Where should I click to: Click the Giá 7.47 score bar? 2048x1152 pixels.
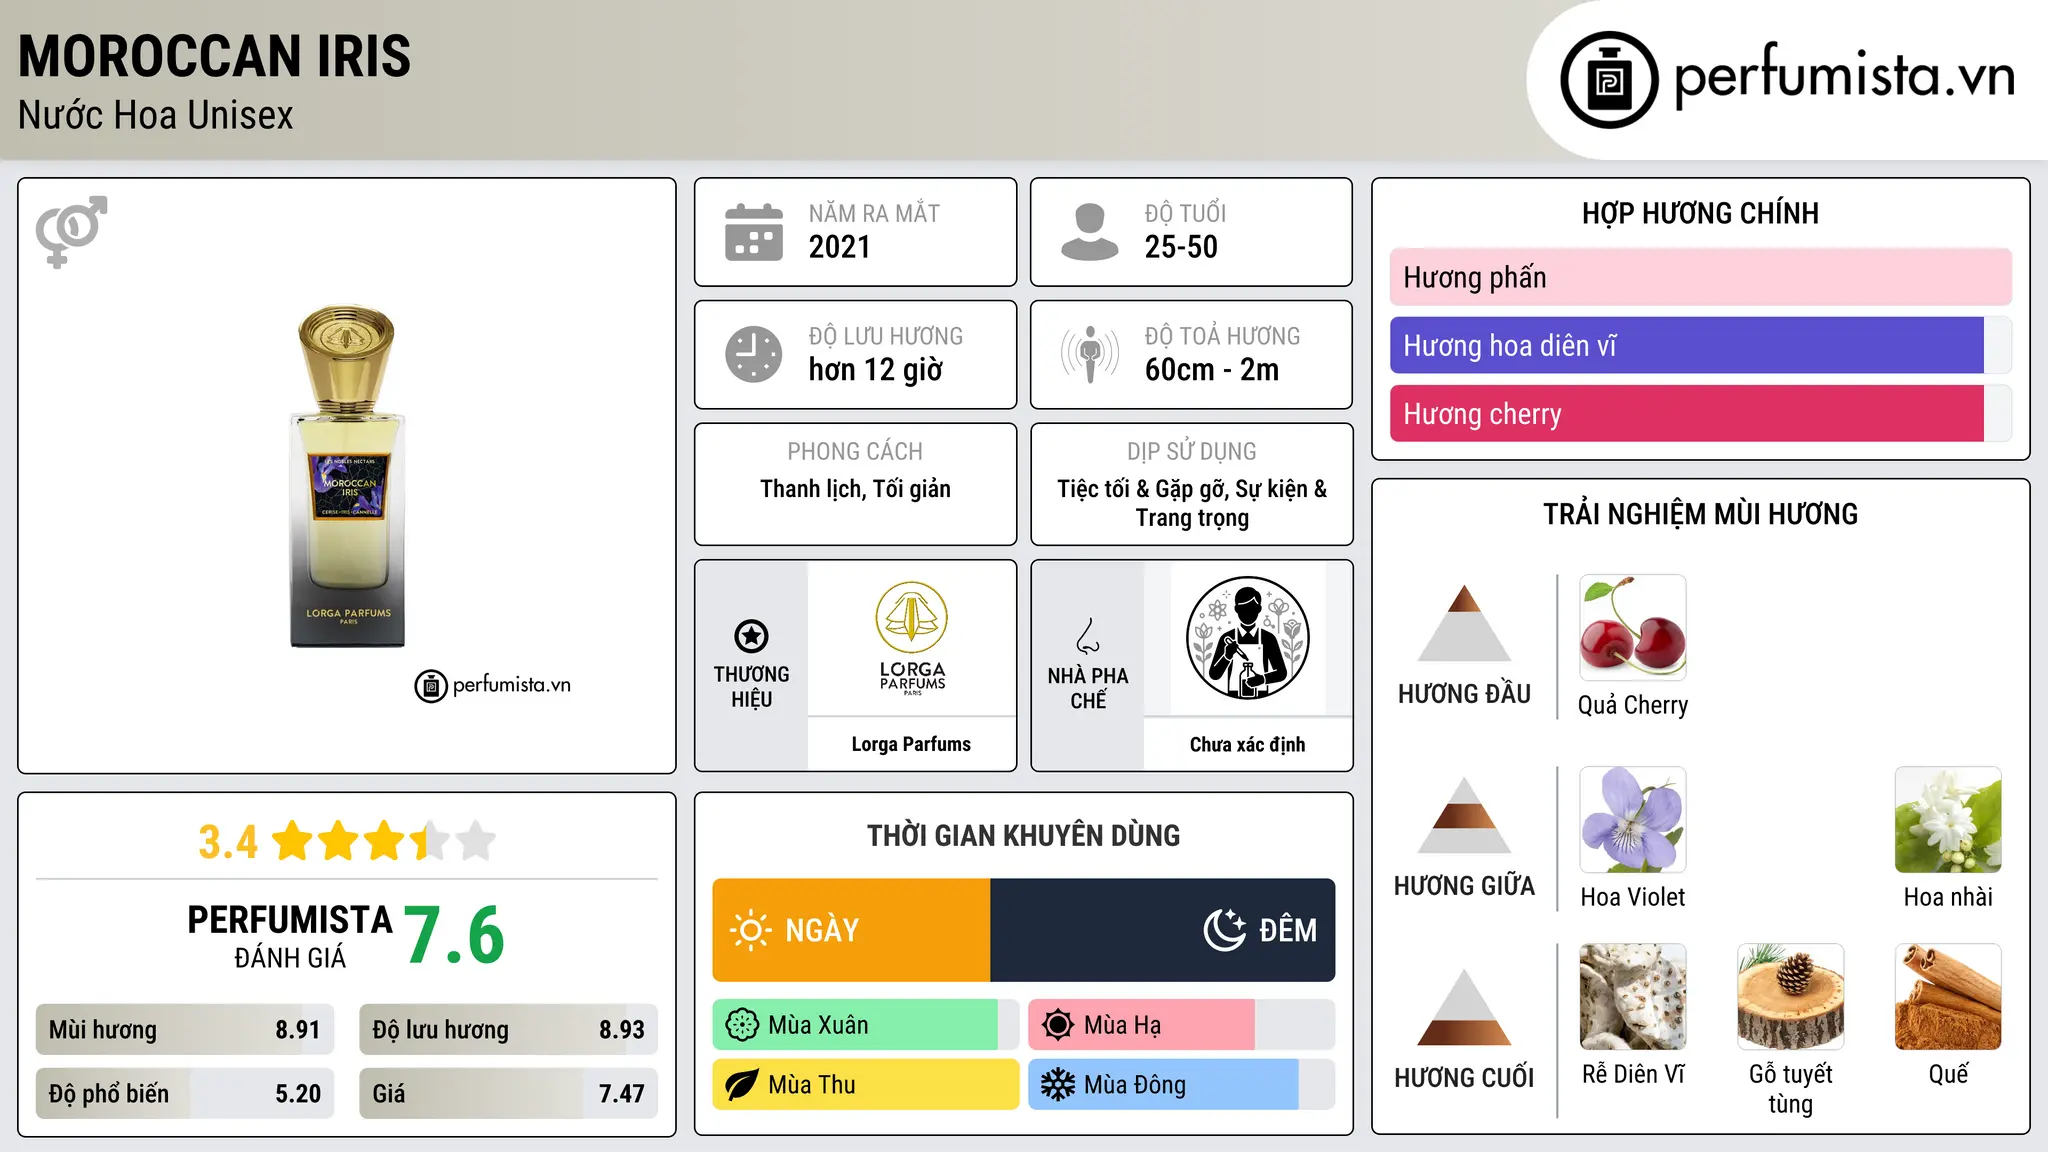pos(508,1093)
